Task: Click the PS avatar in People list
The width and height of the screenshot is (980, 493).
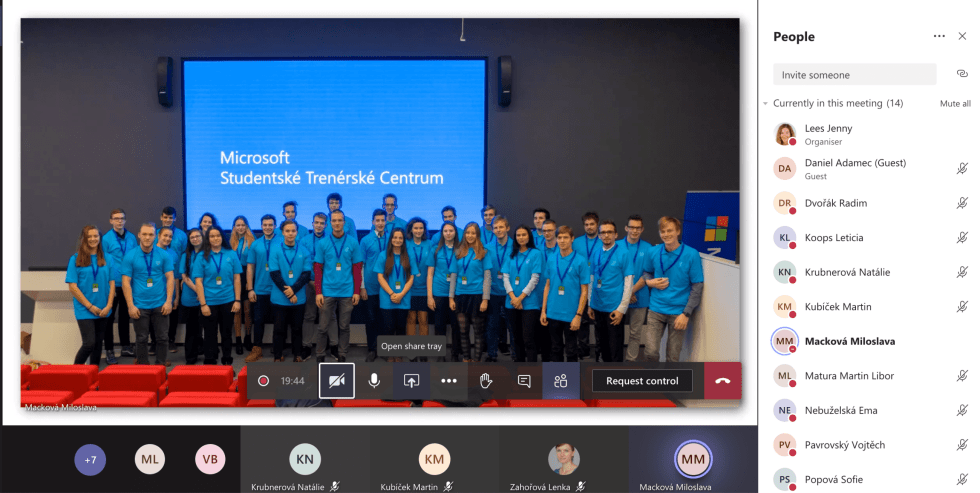Action: [x=784, y=479]
